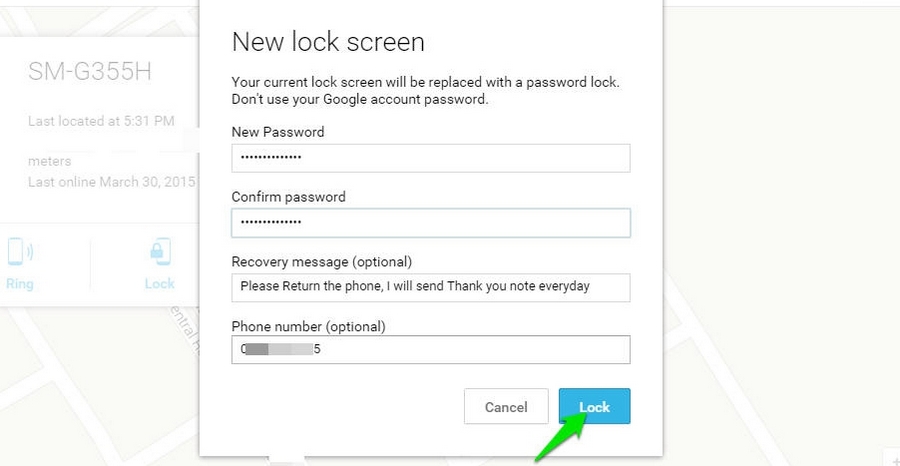Click the 'Confirm password' field label
Viewport: 900px width, 466px height.
(x=289, y=197)
